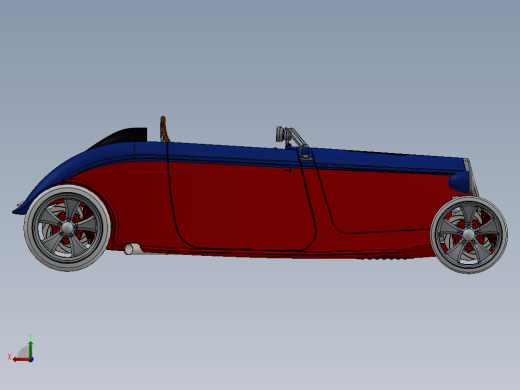Screen dimensions: 520x390
Task: Pick the small door handle on the door
Action: coord(288,171)
